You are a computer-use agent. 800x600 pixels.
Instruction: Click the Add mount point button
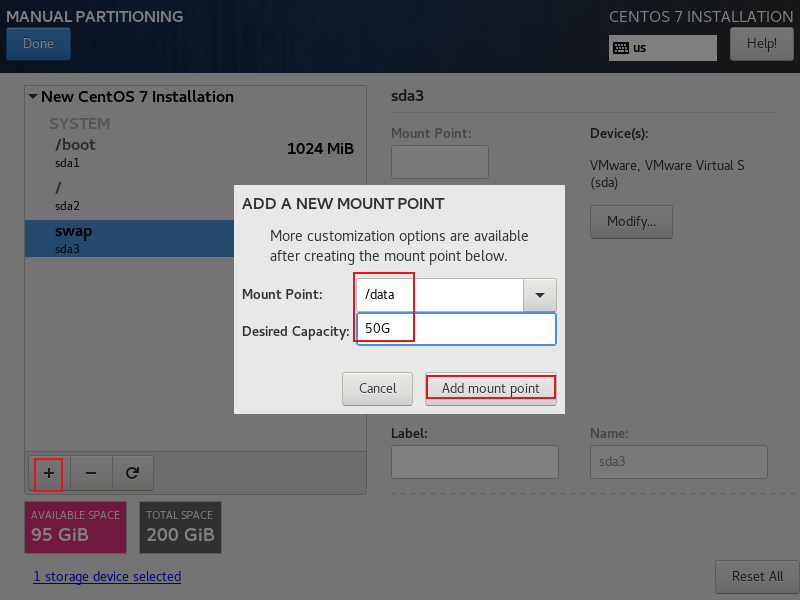pyautogui.click(x=490, y=388)
